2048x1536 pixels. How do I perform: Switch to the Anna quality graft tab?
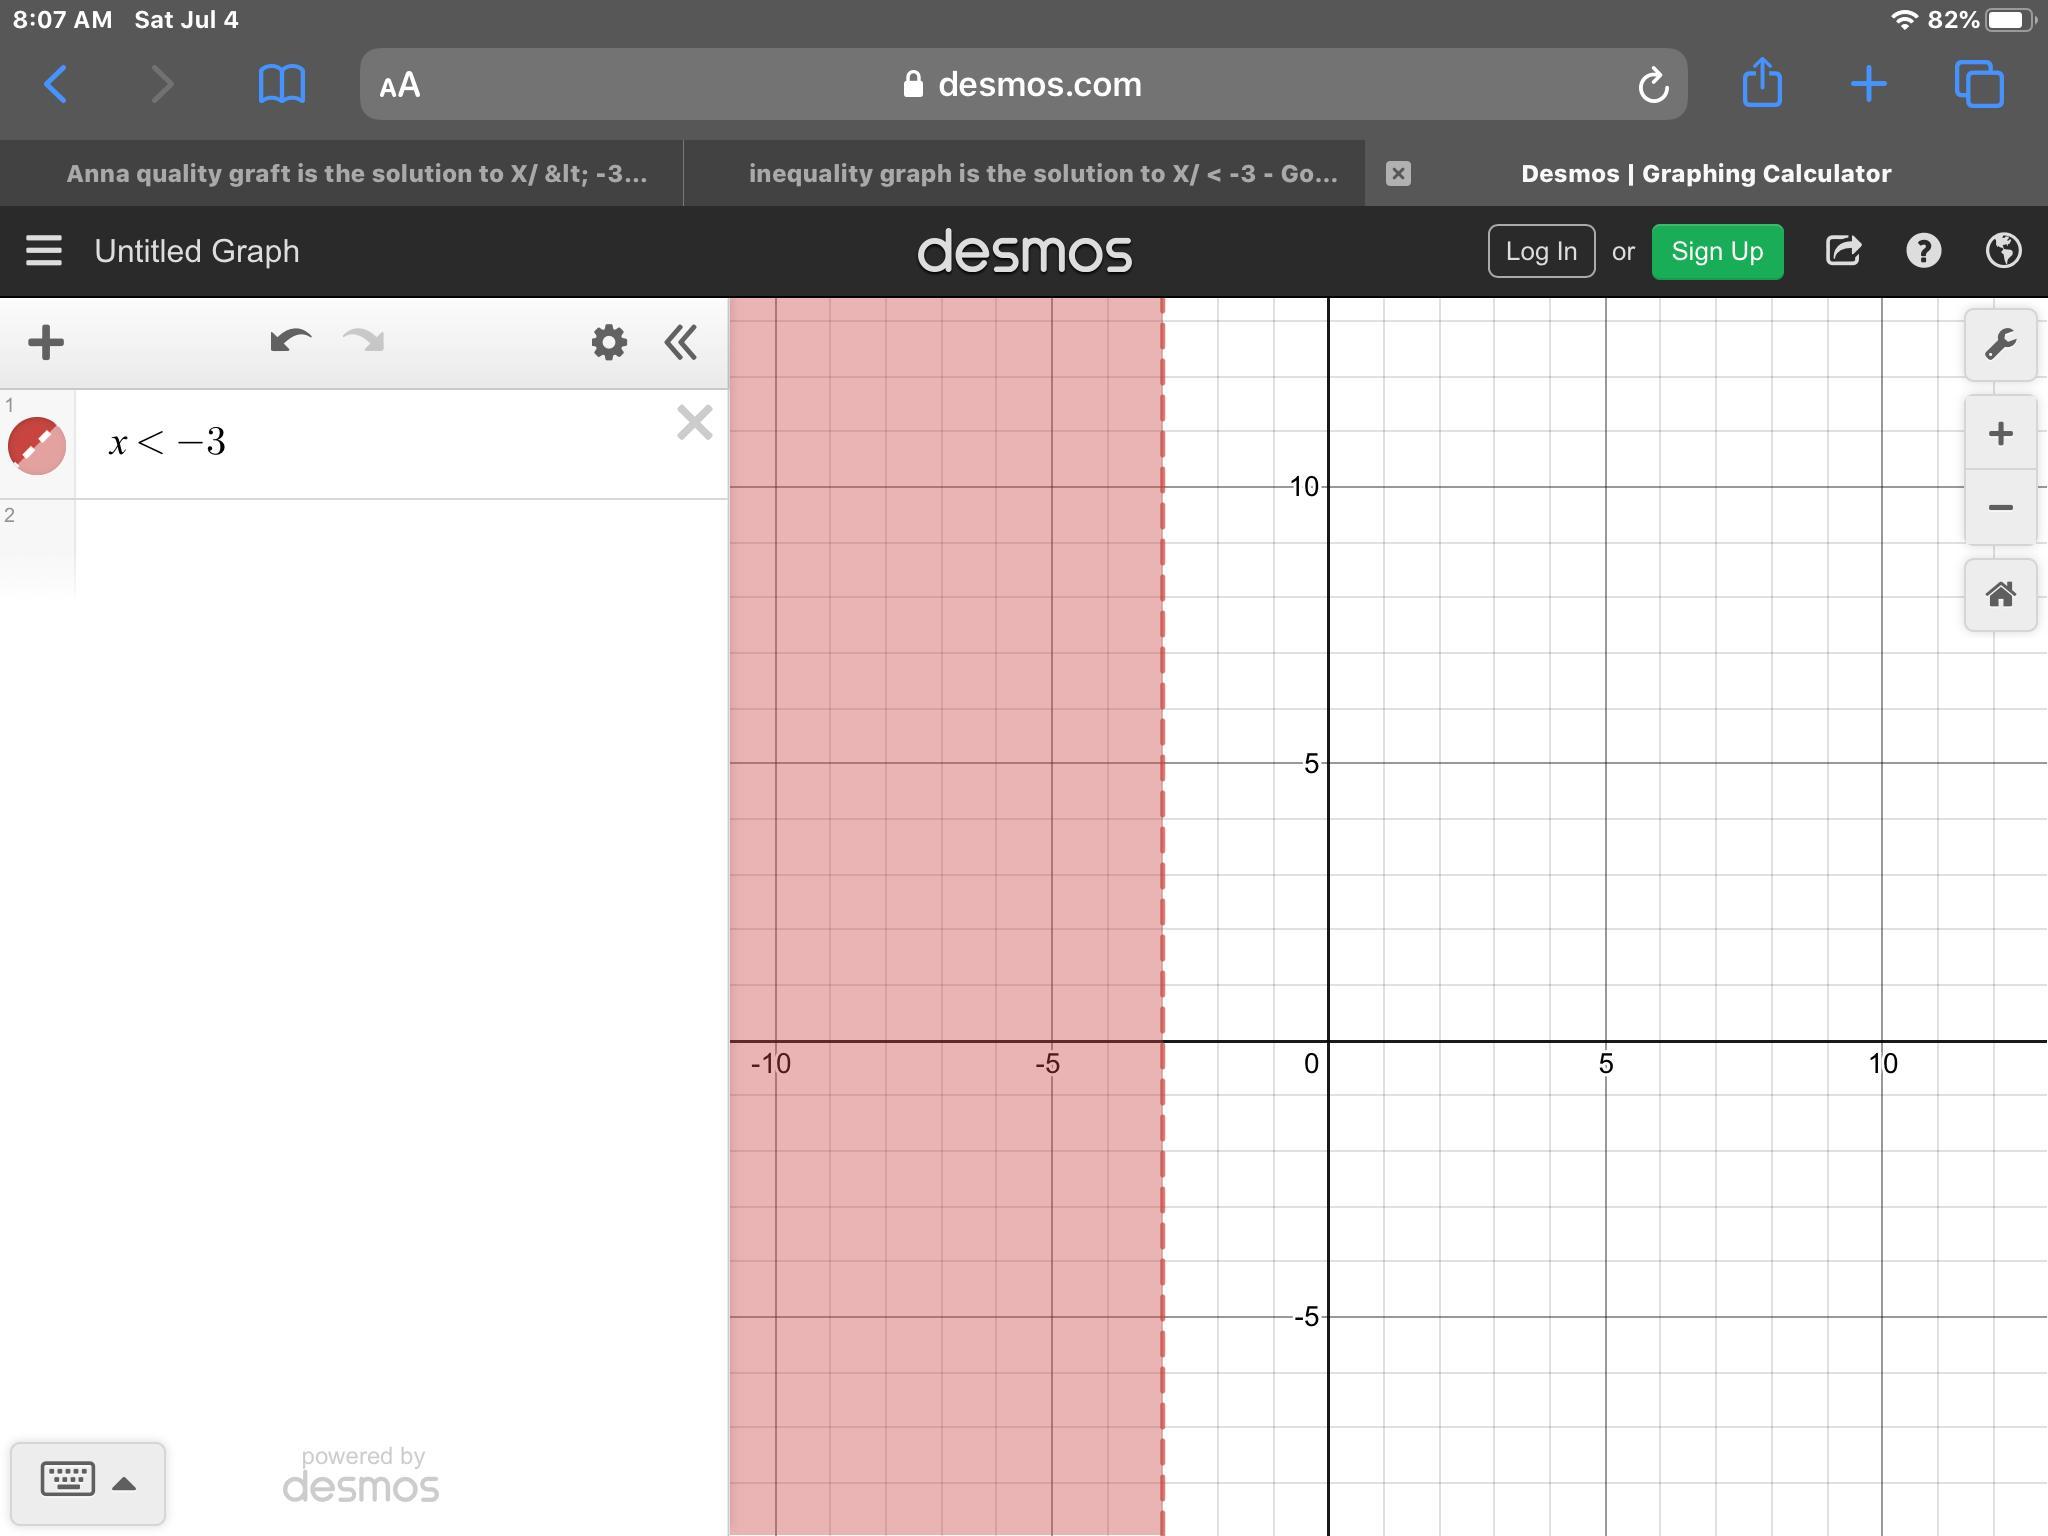point(357,174)
